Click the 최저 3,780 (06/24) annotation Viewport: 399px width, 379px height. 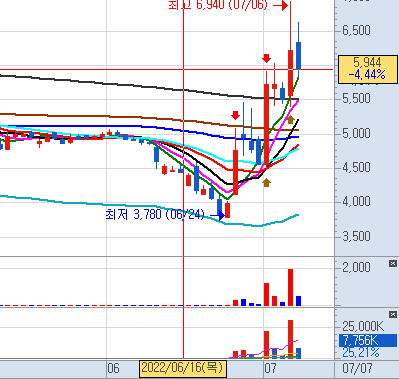pyautogui.click(x=155, y=214)
